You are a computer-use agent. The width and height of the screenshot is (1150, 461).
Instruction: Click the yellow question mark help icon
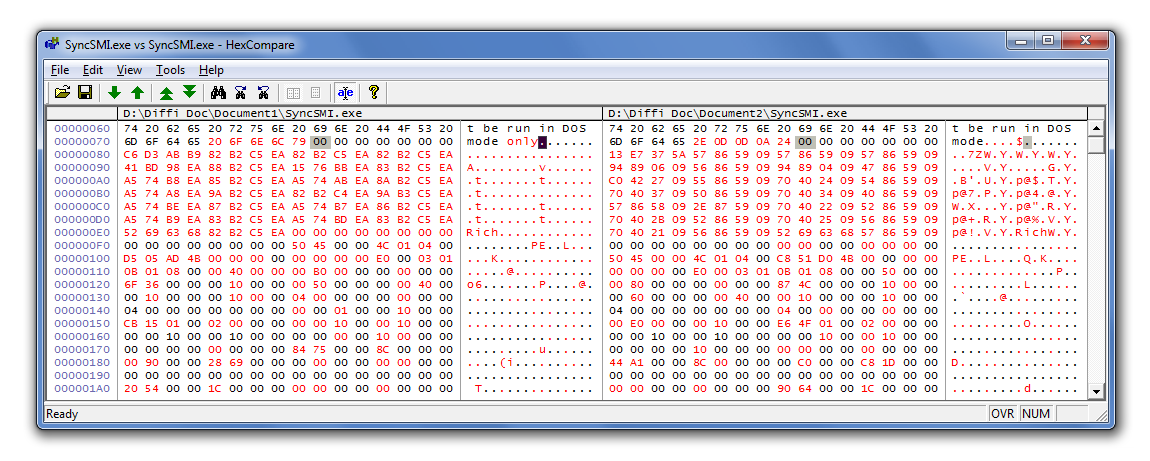coord(373,92)
